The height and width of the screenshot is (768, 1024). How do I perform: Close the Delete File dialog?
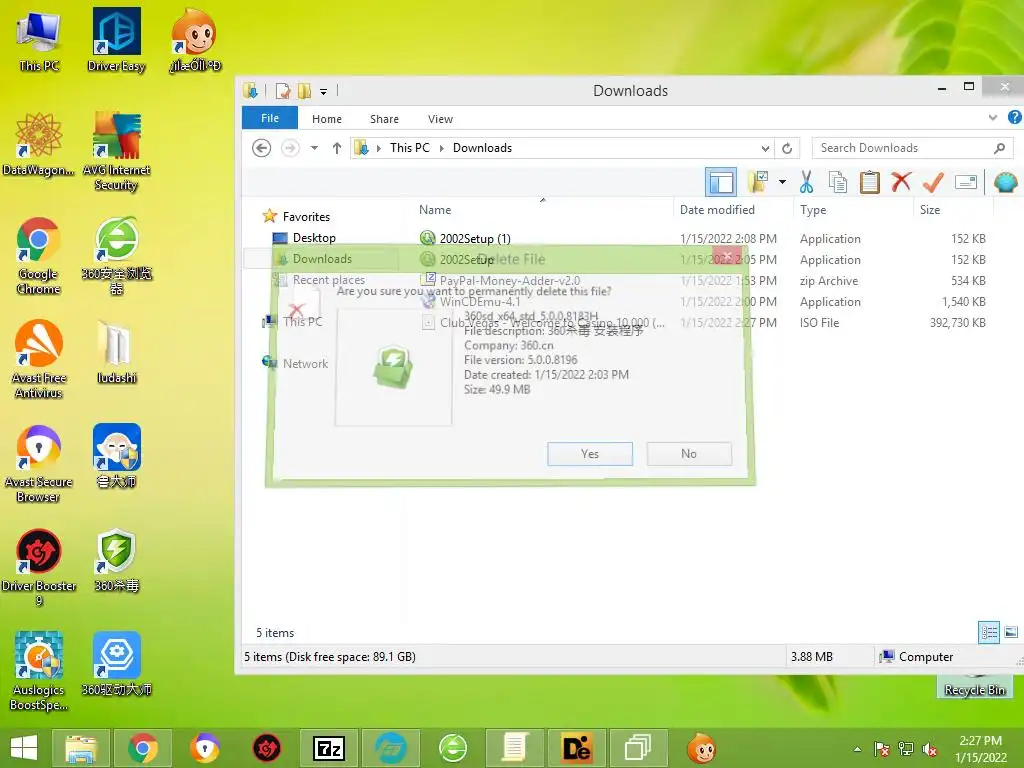[727, 255]
